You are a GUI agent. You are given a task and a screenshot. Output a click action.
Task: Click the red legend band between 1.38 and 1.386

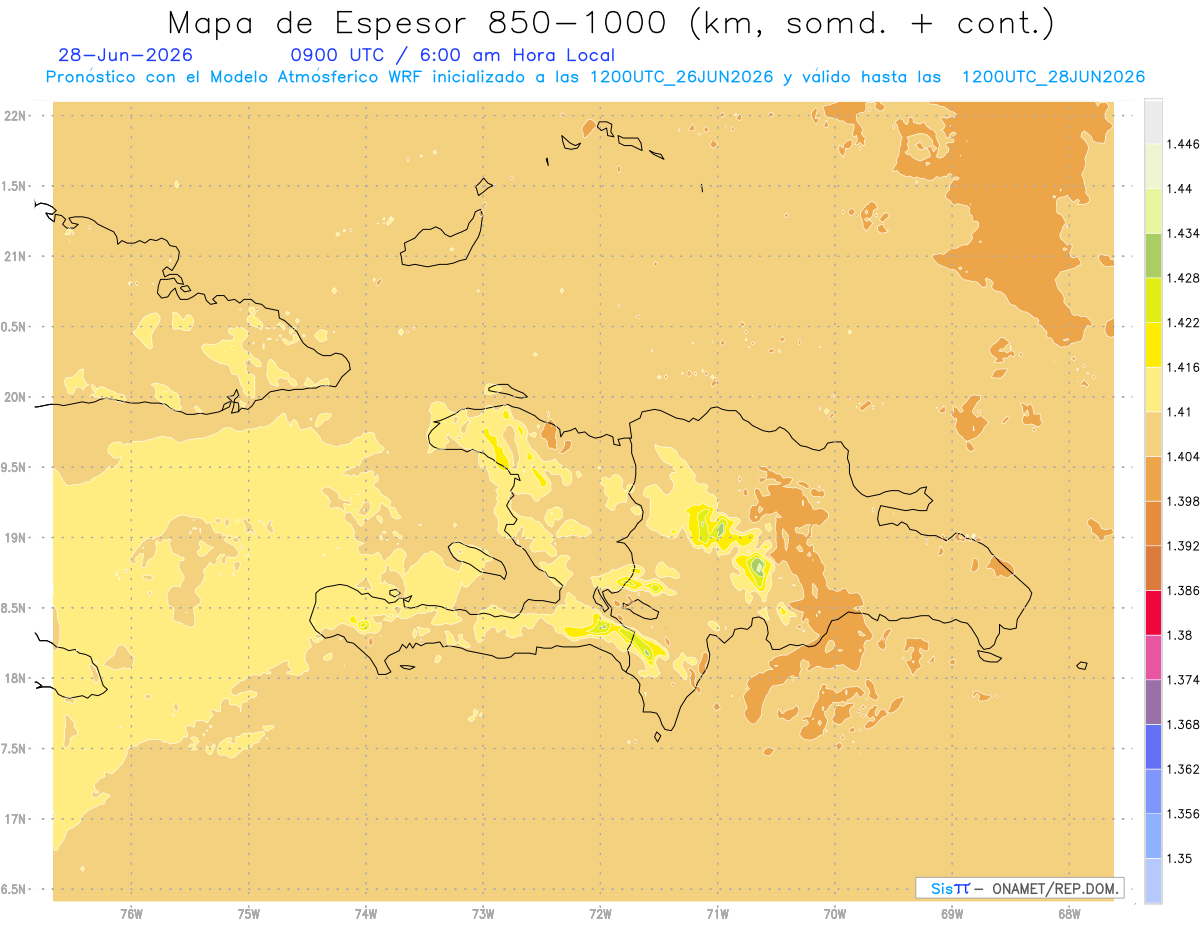point(1153,613)
